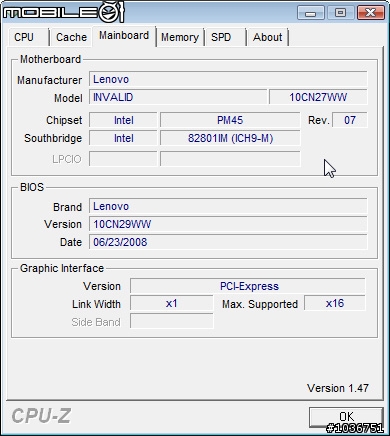Click the Version 1.47 label
The image size is (390, 436).
(338, 388)
